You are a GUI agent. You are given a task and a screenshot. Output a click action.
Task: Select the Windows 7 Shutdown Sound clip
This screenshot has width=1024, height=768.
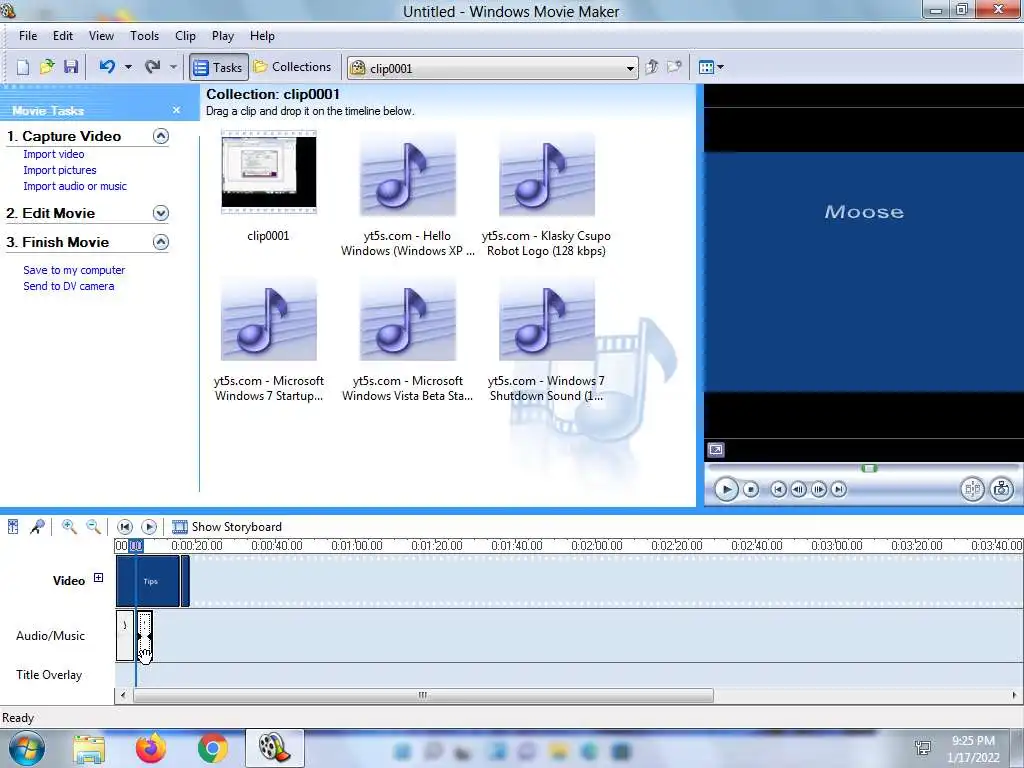[x=547, y=319]
